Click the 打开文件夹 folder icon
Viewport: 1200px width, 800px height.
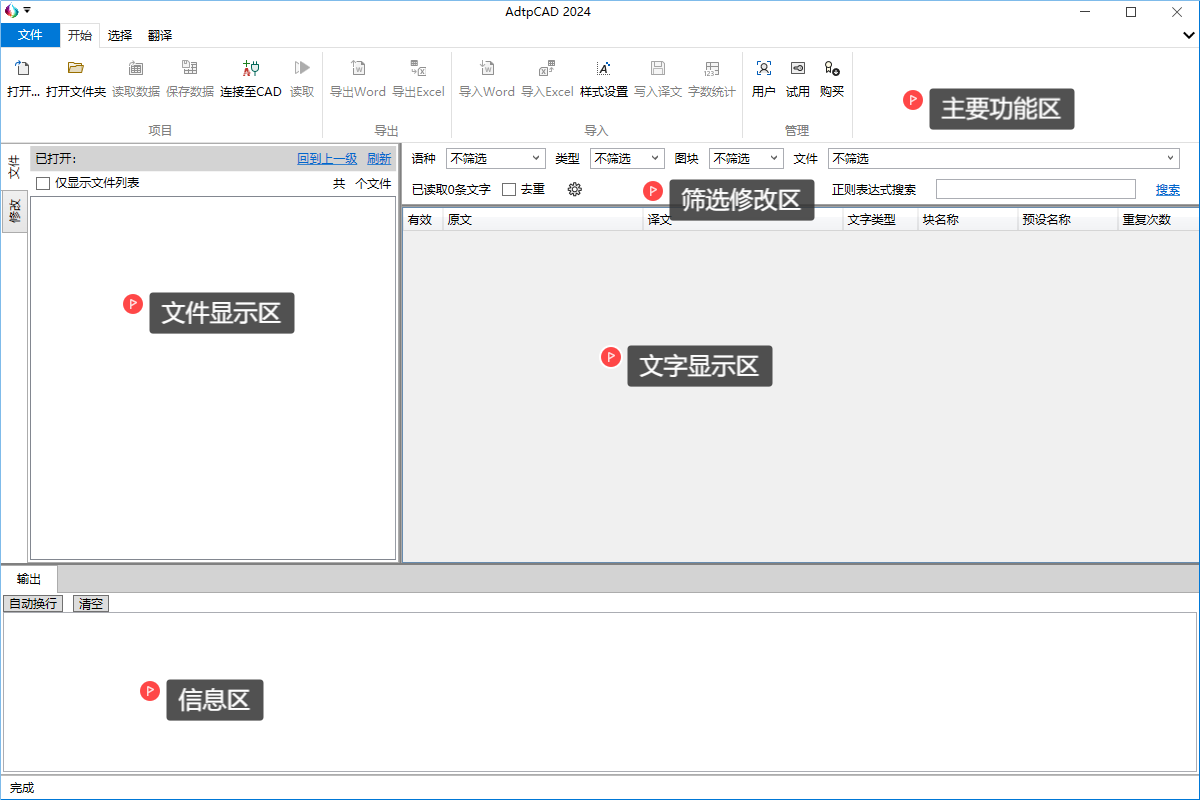click(75, 69)
